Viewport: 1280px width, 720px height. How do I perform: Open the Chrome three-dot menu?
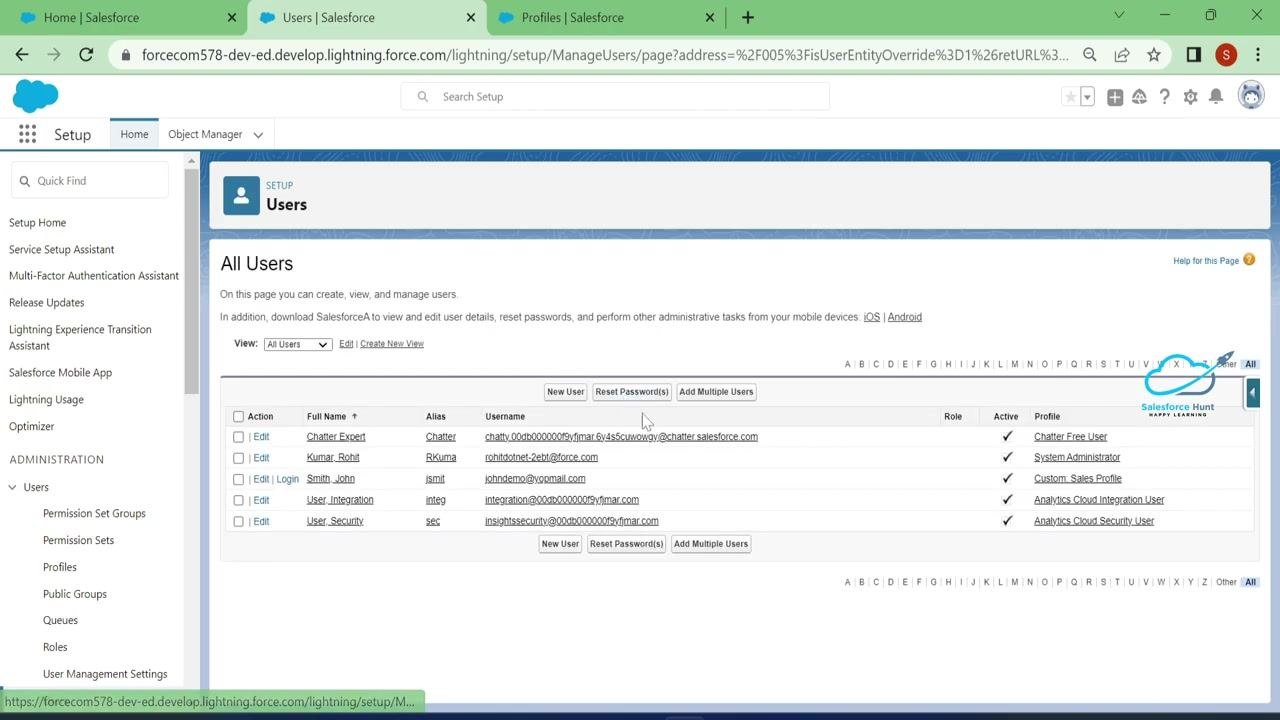point(1258,55)
